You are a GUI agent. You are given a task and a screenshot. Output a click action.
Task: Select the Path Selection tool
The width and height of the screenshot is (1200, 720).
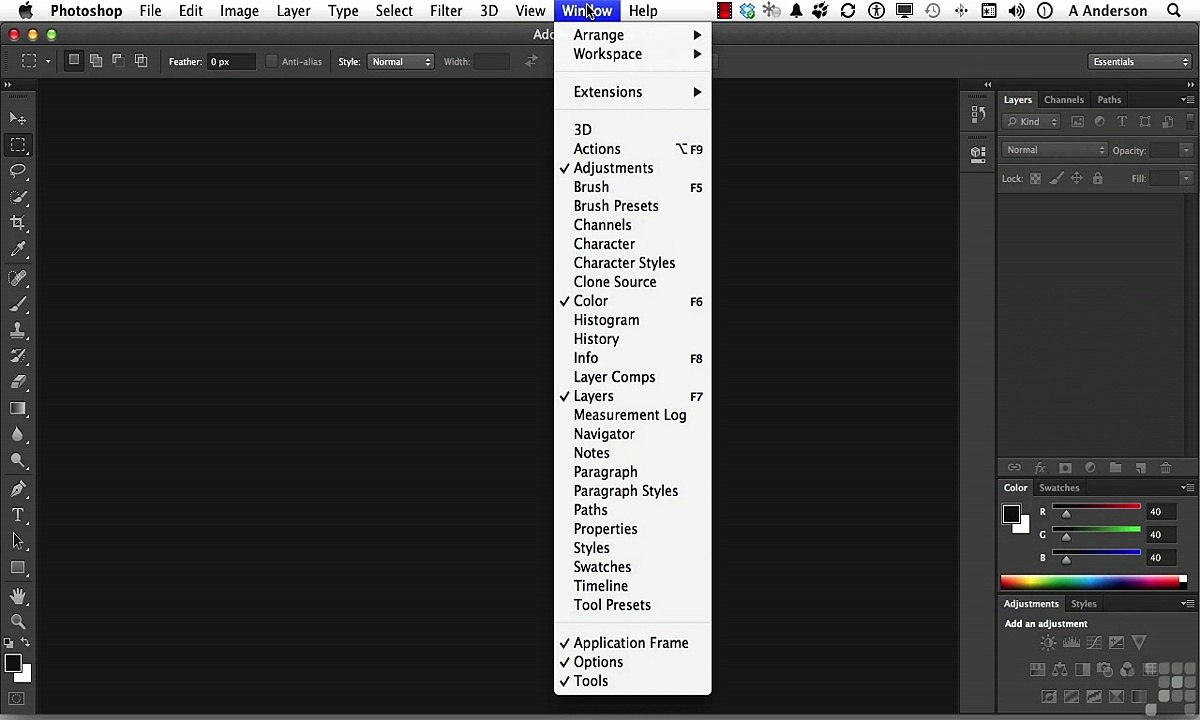pyautogui.click(x=18, y=540)
